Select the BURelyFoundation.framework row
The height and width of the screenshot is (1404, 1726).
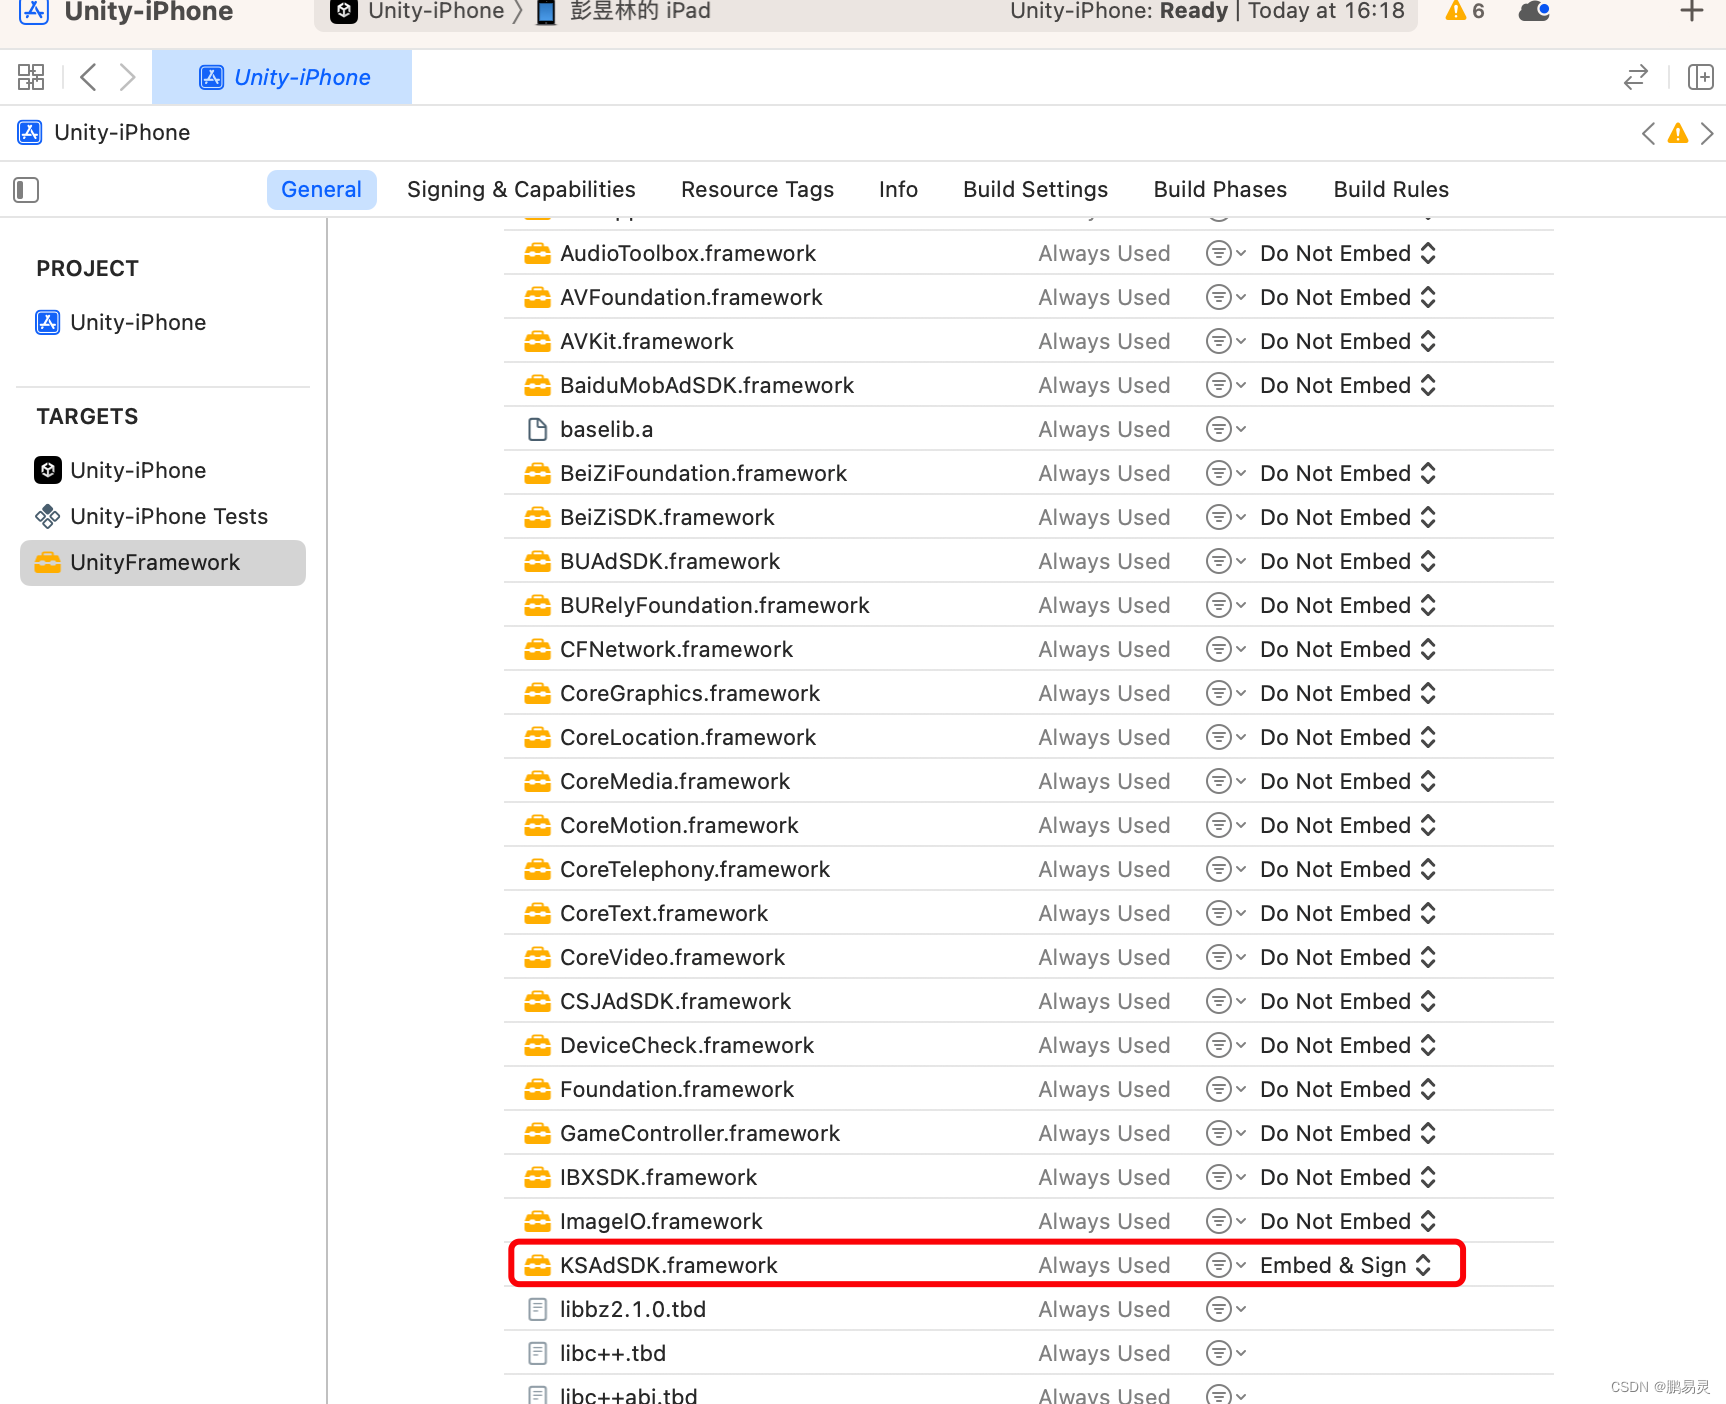tap(1028, 605)
